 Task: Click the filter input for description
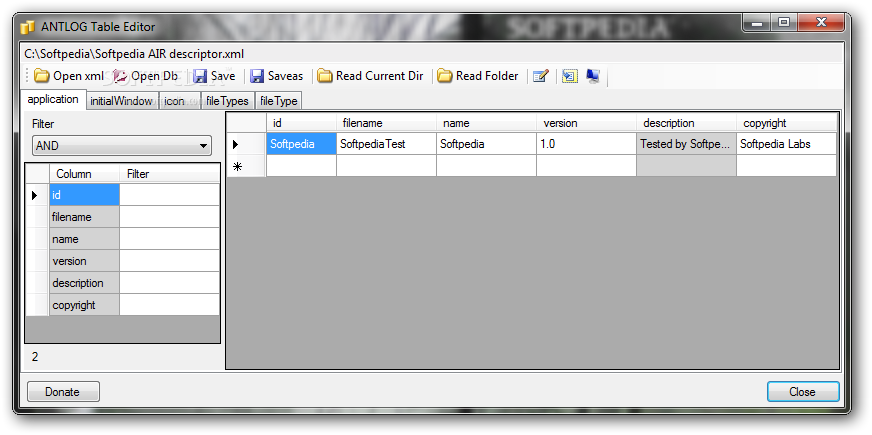pyautogui.click(x=169, y=283)
